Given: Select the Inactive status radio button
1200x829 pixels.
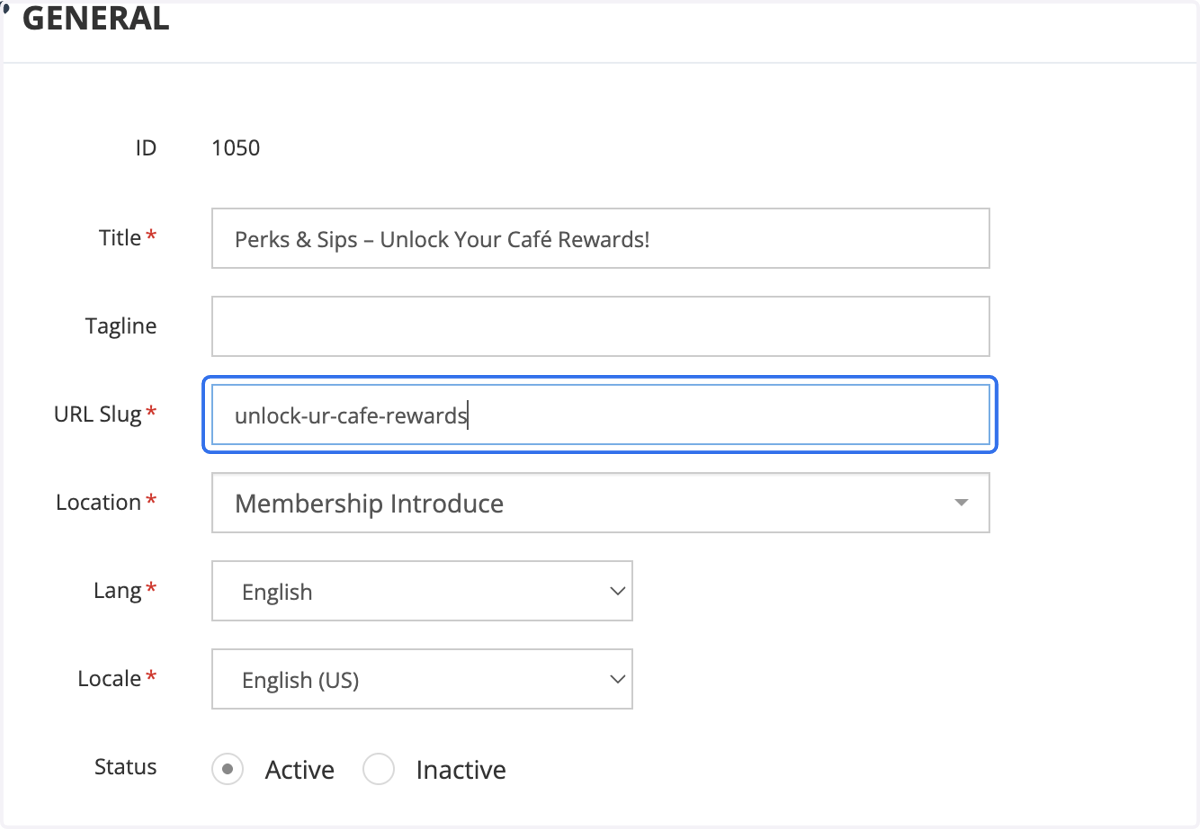Looking at the screenshot, I should pos(379,769).
